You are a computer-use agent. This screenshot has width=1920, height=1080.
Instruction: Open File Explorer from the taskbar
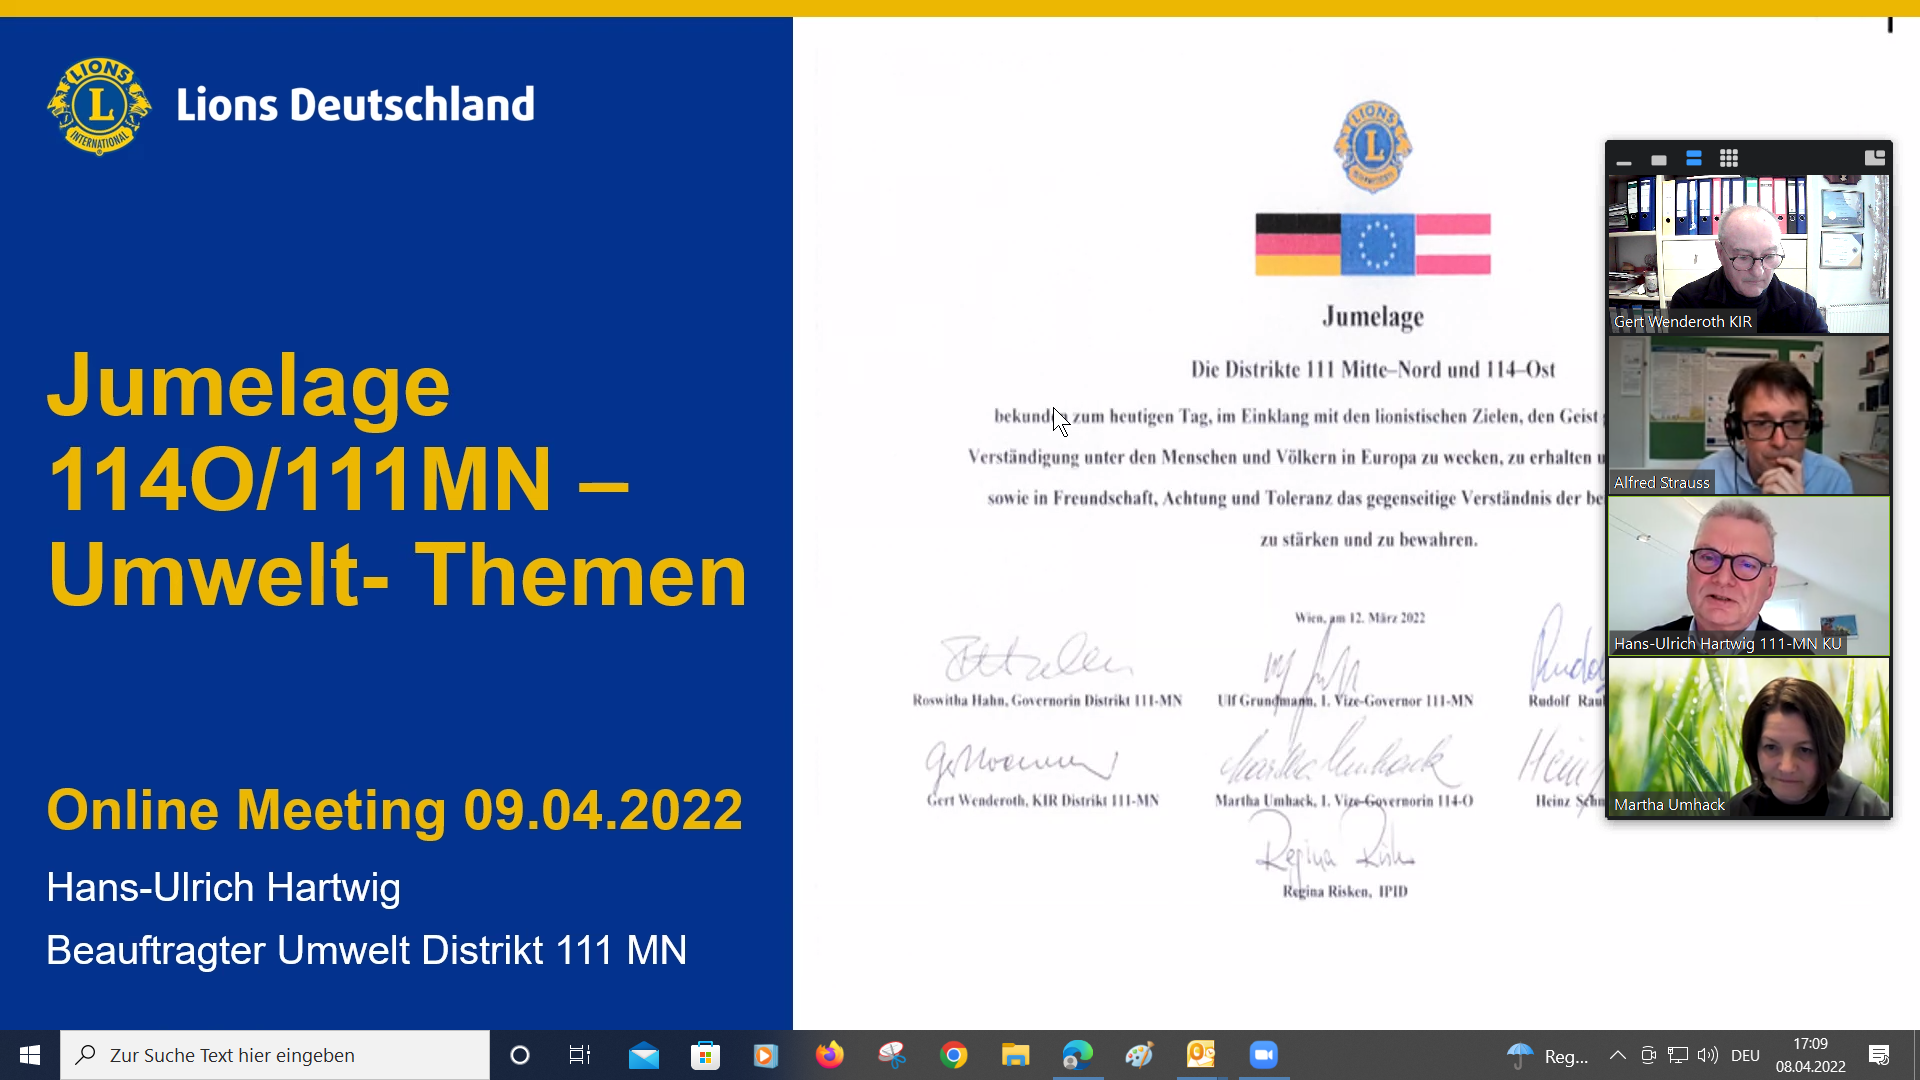click(x=1016, y=1055)
